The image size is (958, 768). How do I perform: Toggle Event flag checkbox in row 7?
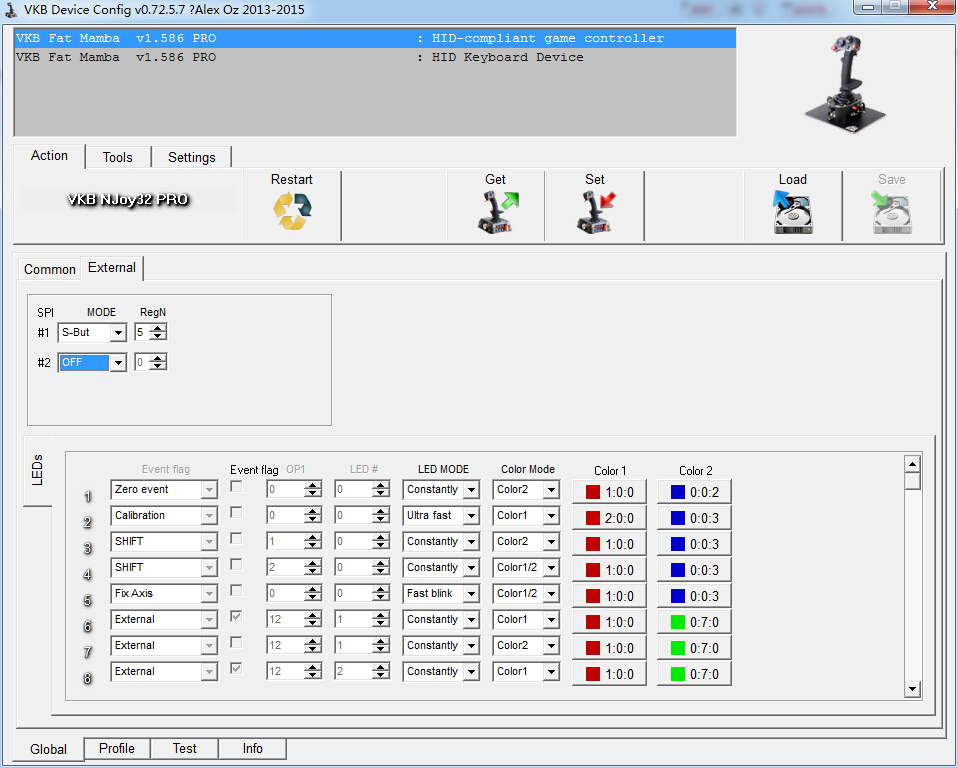pos(236,643)
